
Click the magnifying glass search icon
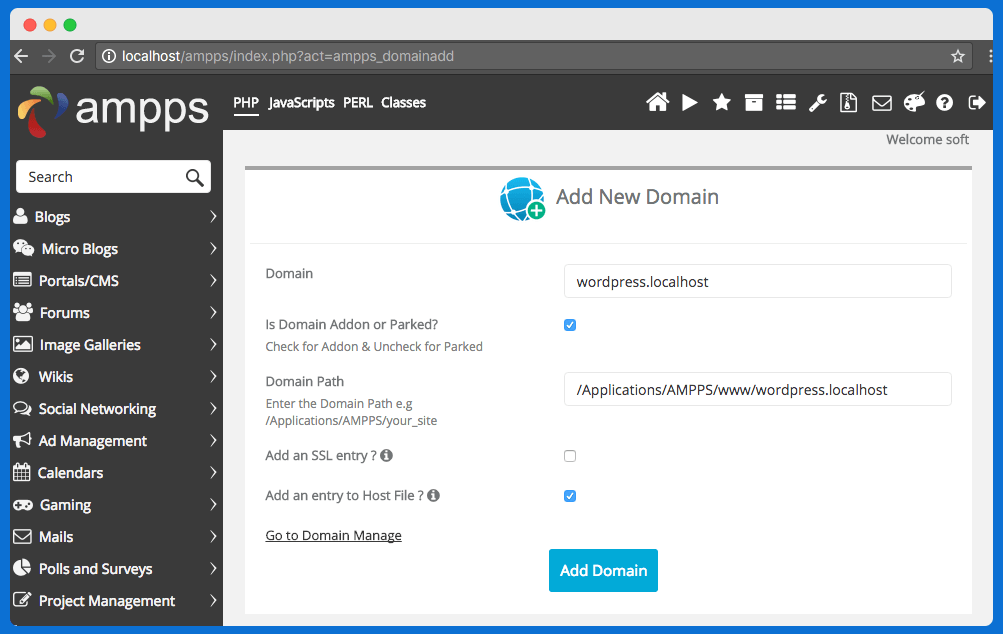tap(194, 177)
